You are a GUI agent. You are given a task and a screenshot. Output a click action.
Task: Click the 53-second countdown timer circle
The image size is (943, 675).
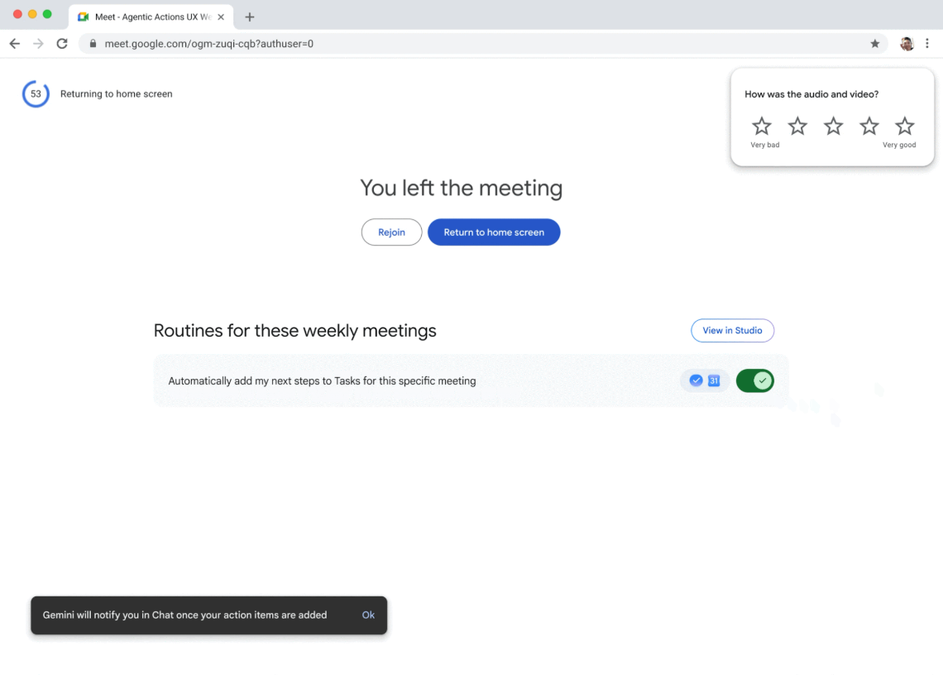(36, 94)
